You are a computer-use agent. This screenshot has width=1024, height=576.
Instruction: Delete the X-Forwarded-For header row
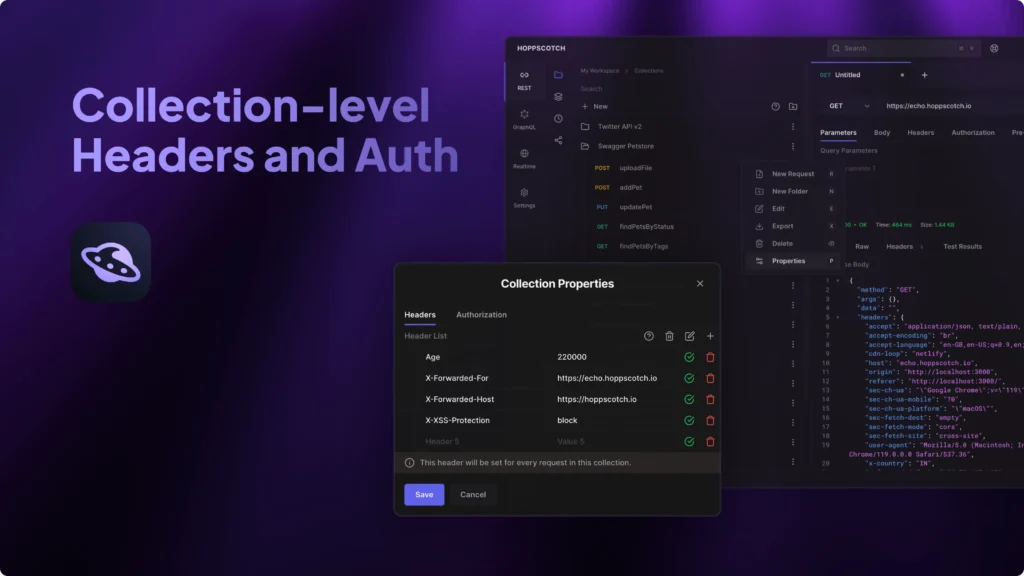click(x=711, y=378)
